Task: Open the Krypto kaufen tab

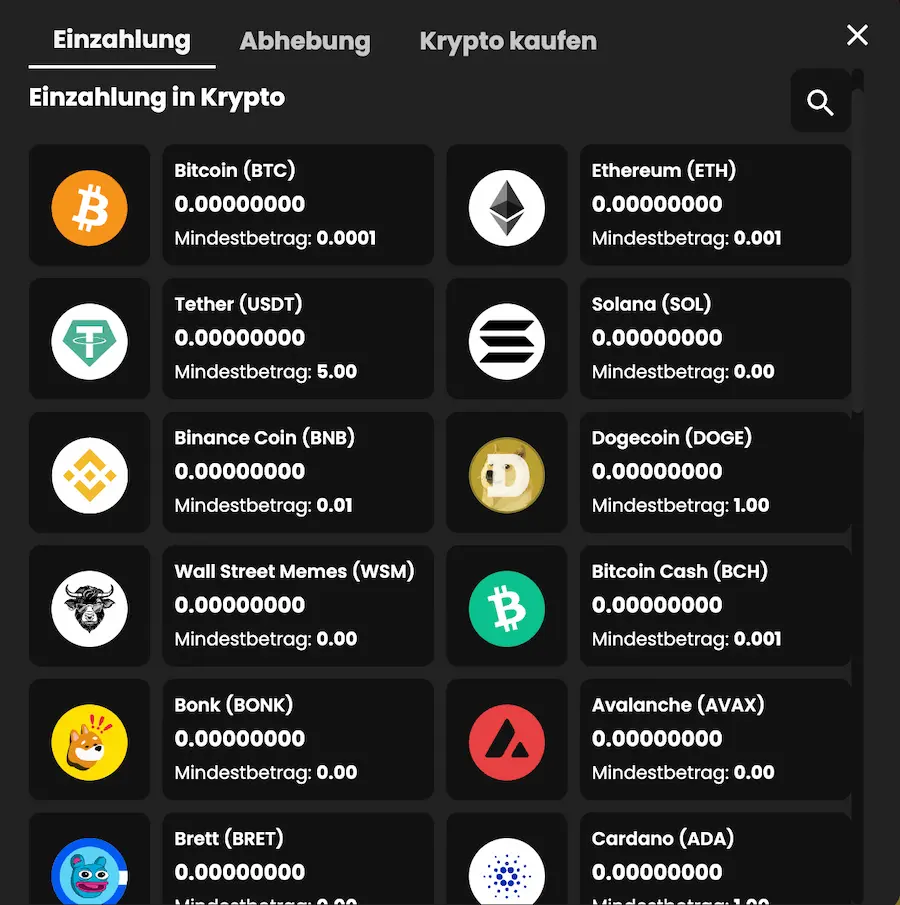Action: pyautogui.click(x=508, y=41)
